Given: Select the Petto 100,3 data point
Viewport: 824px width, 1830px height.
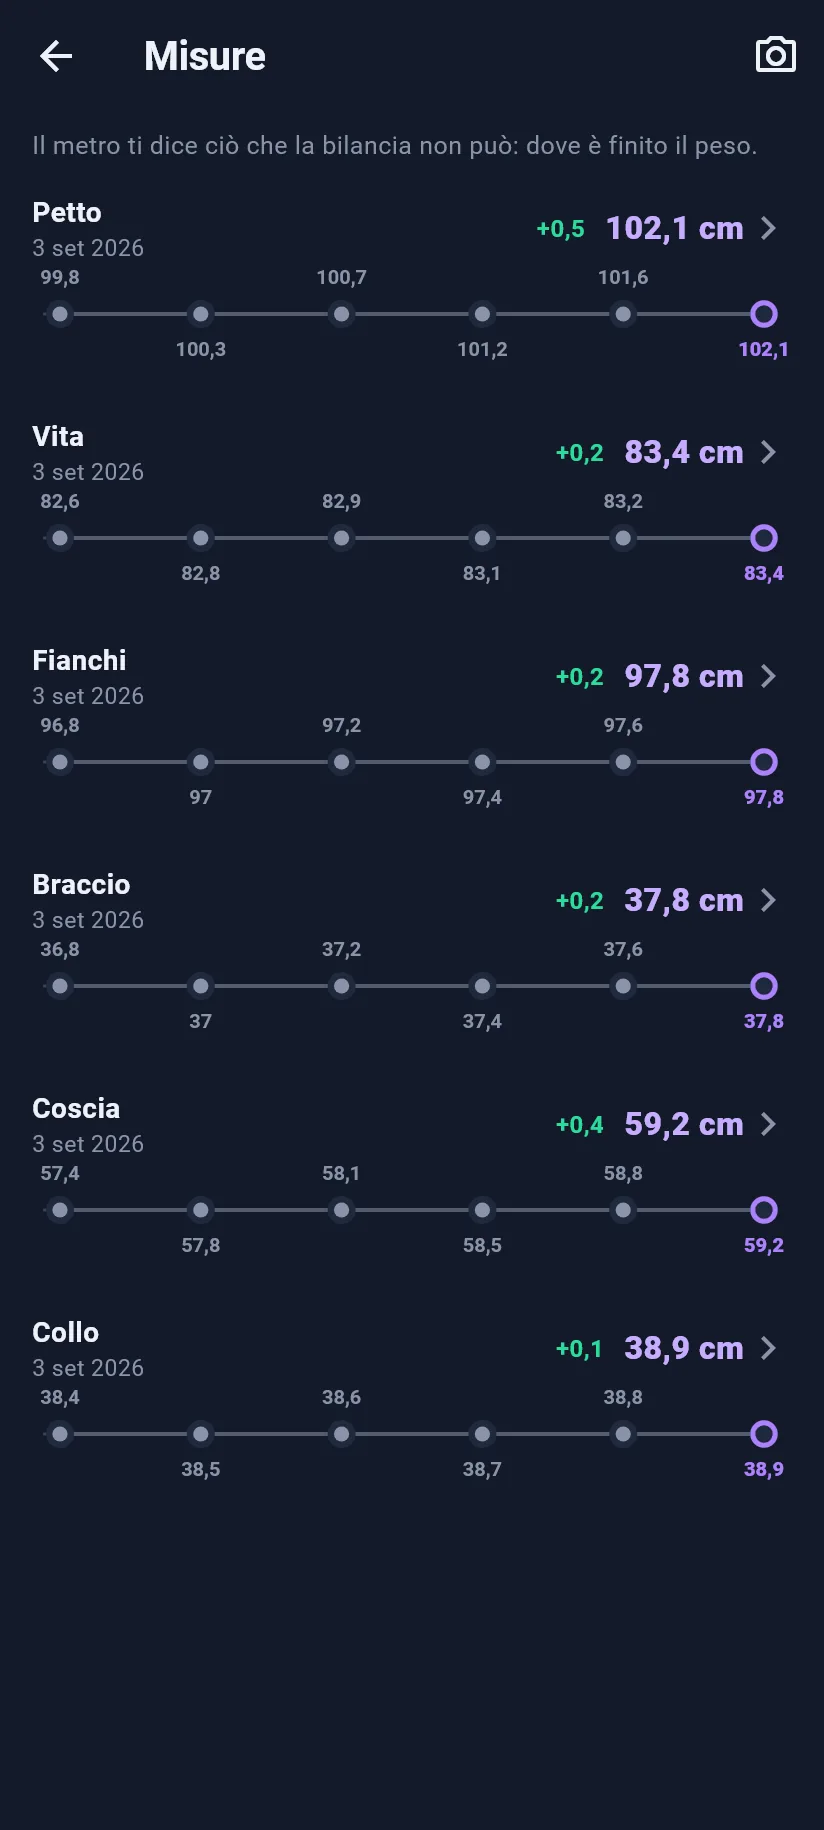Looking at the screenshot, I should [201, 314].
